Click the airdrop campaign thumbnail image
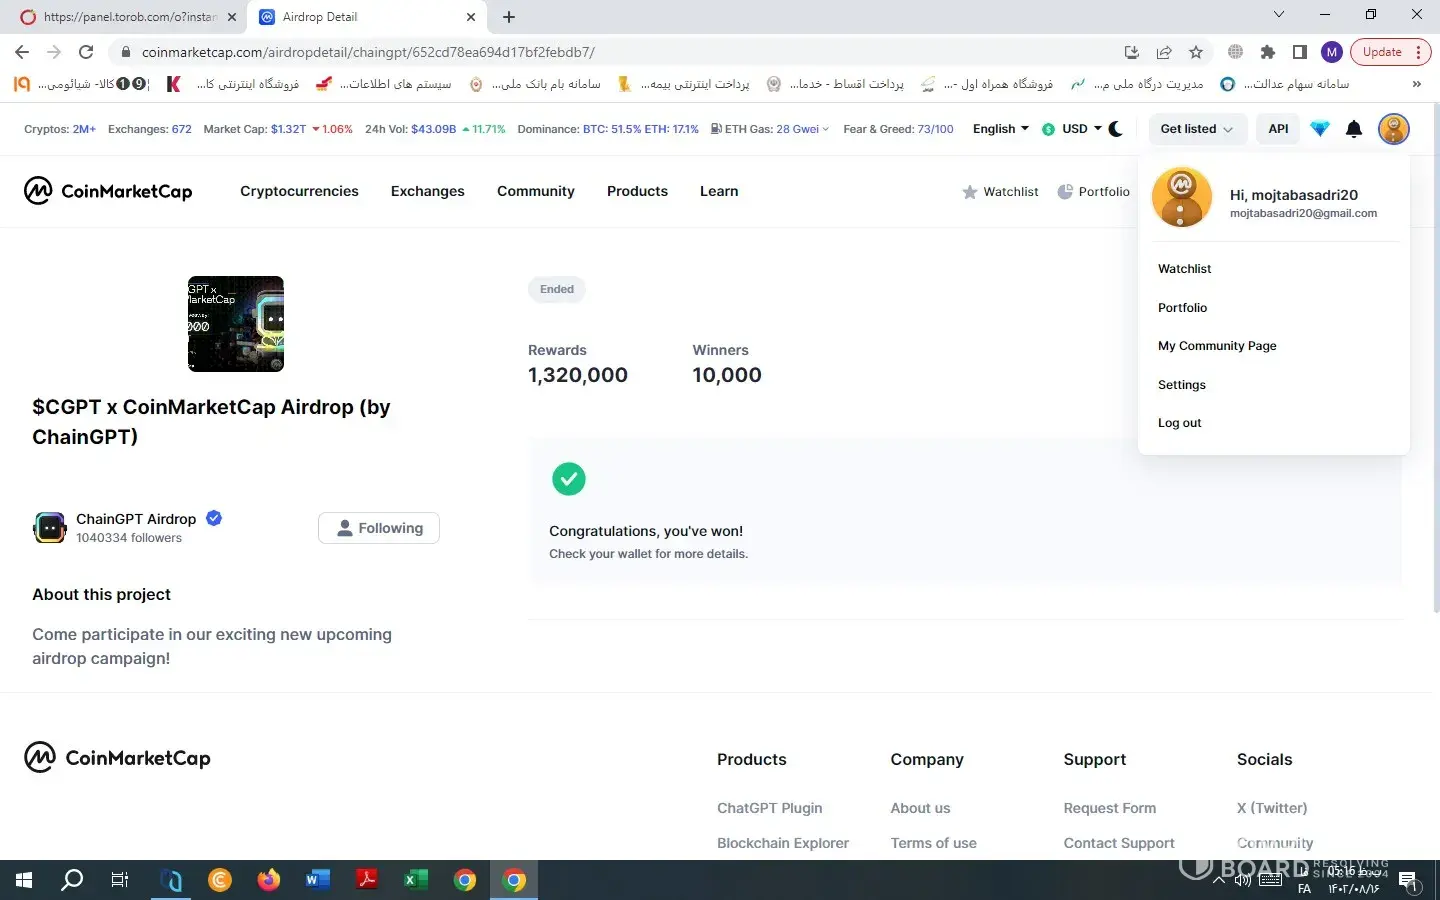Image resolution: width=1440 pixels, height=900 pixels. tap(236, 324)
